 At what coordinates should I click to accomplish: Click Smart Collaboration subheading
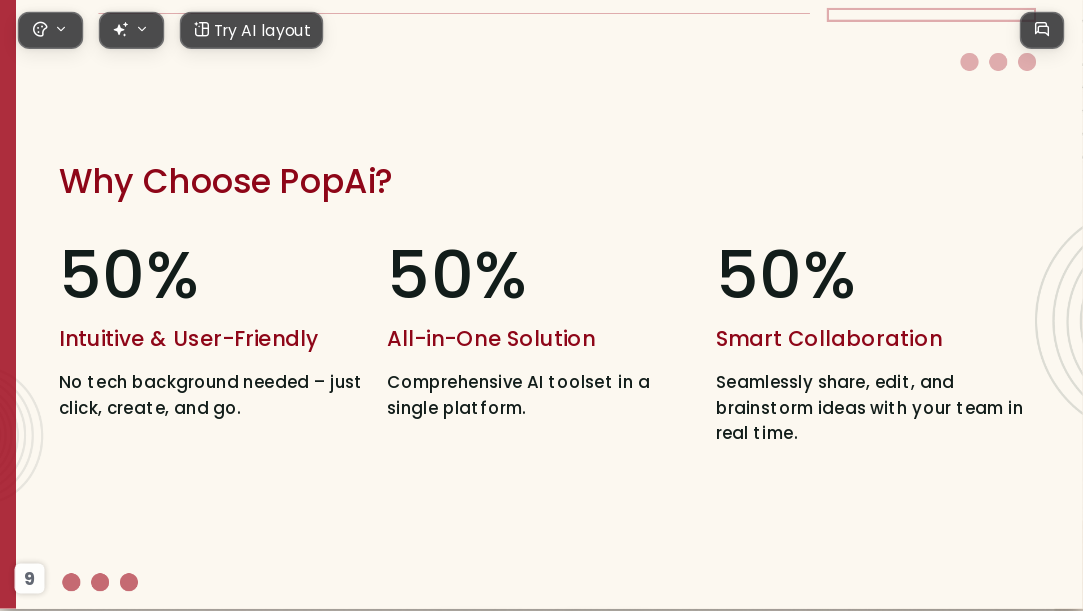point(829,339)
